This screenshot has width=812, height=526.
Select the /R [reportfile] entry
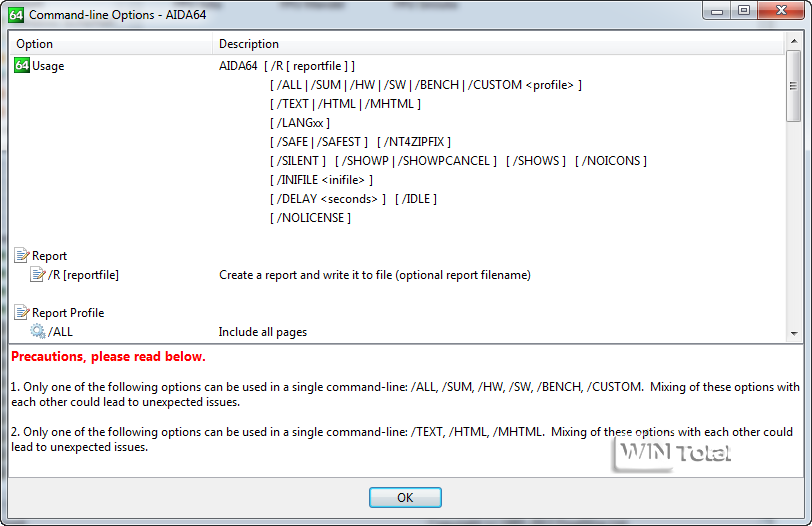(x=83, y=275)
